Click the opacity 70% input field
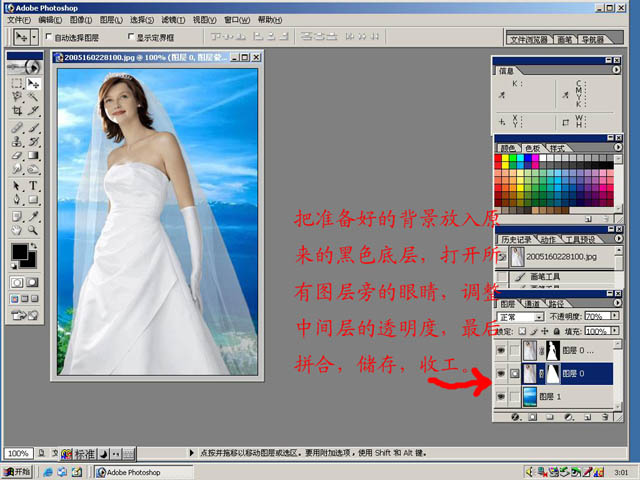Screen dimensions: 640x480 (598, 316)
